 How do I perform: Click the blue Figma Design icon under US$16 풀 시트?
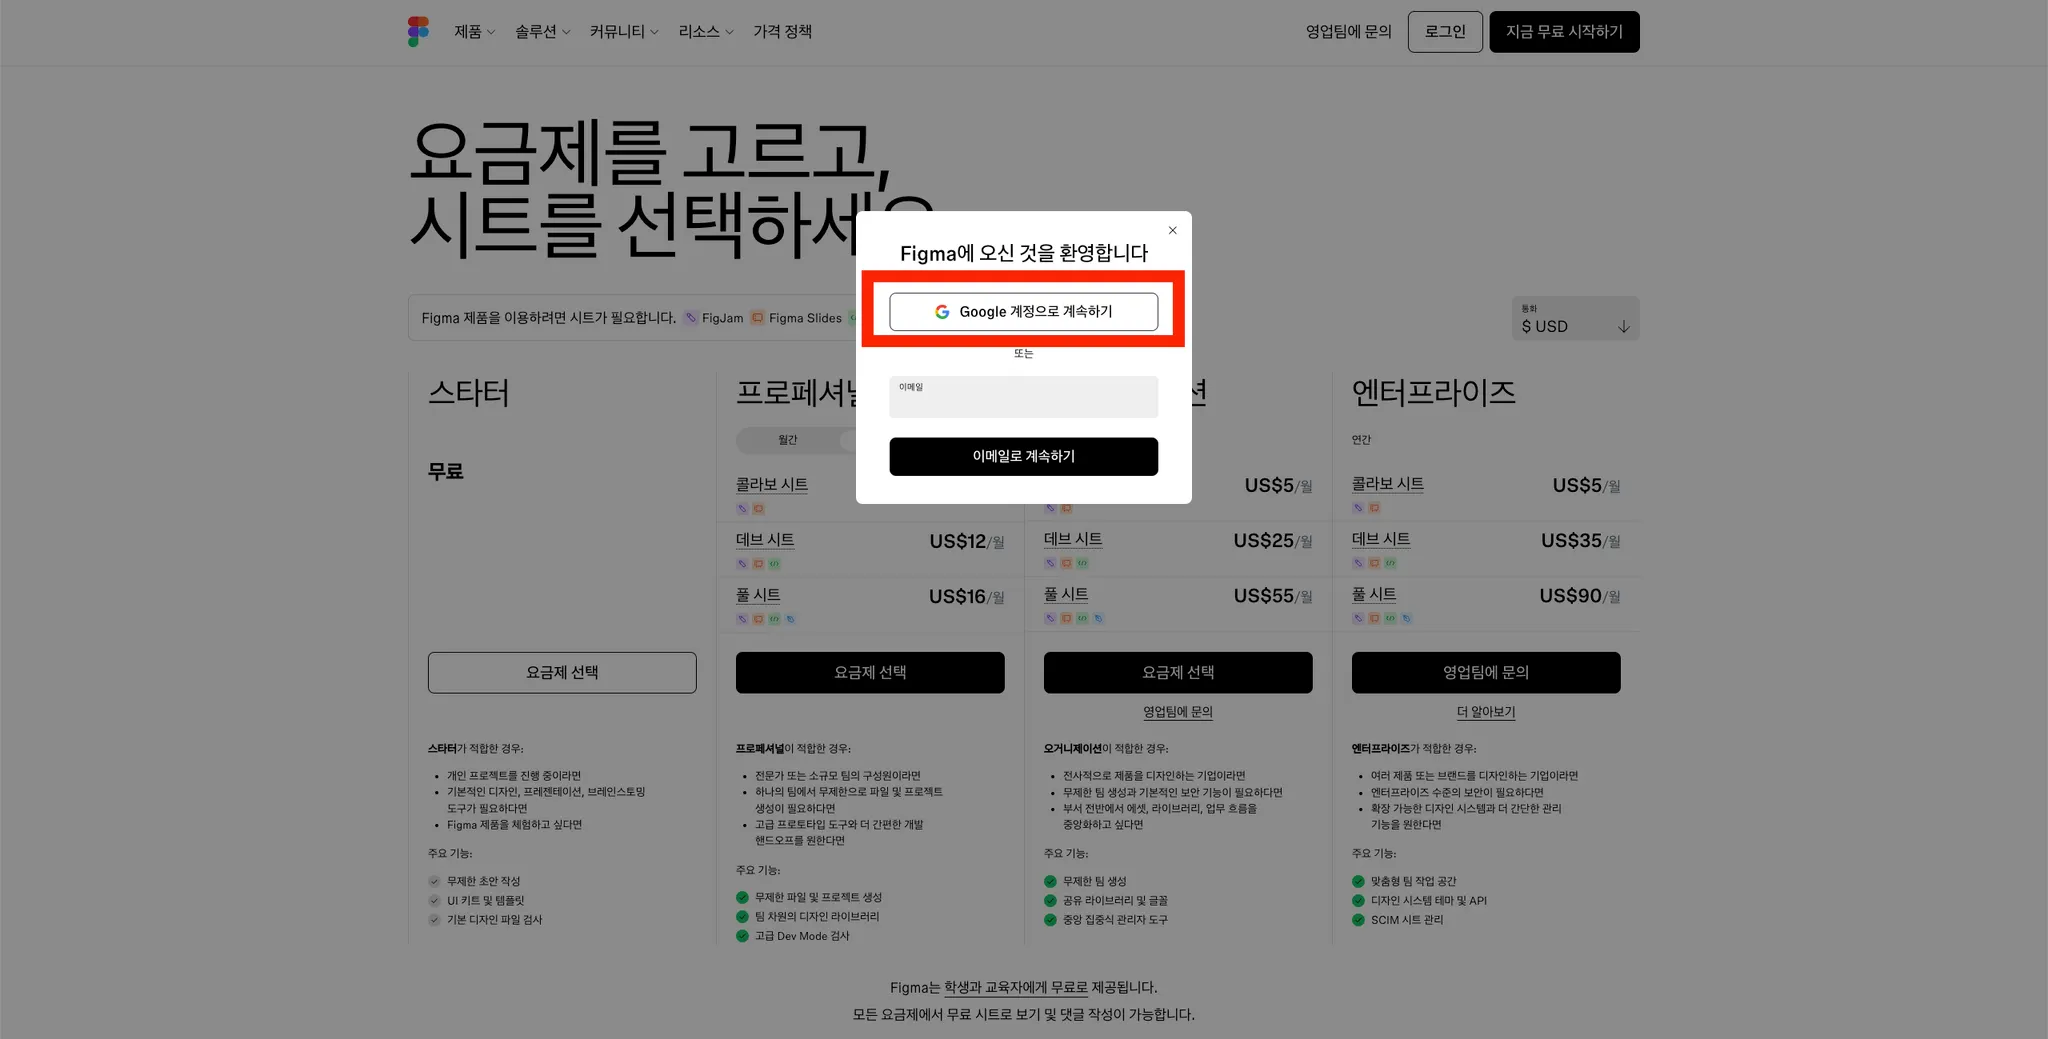click(790, 619)
